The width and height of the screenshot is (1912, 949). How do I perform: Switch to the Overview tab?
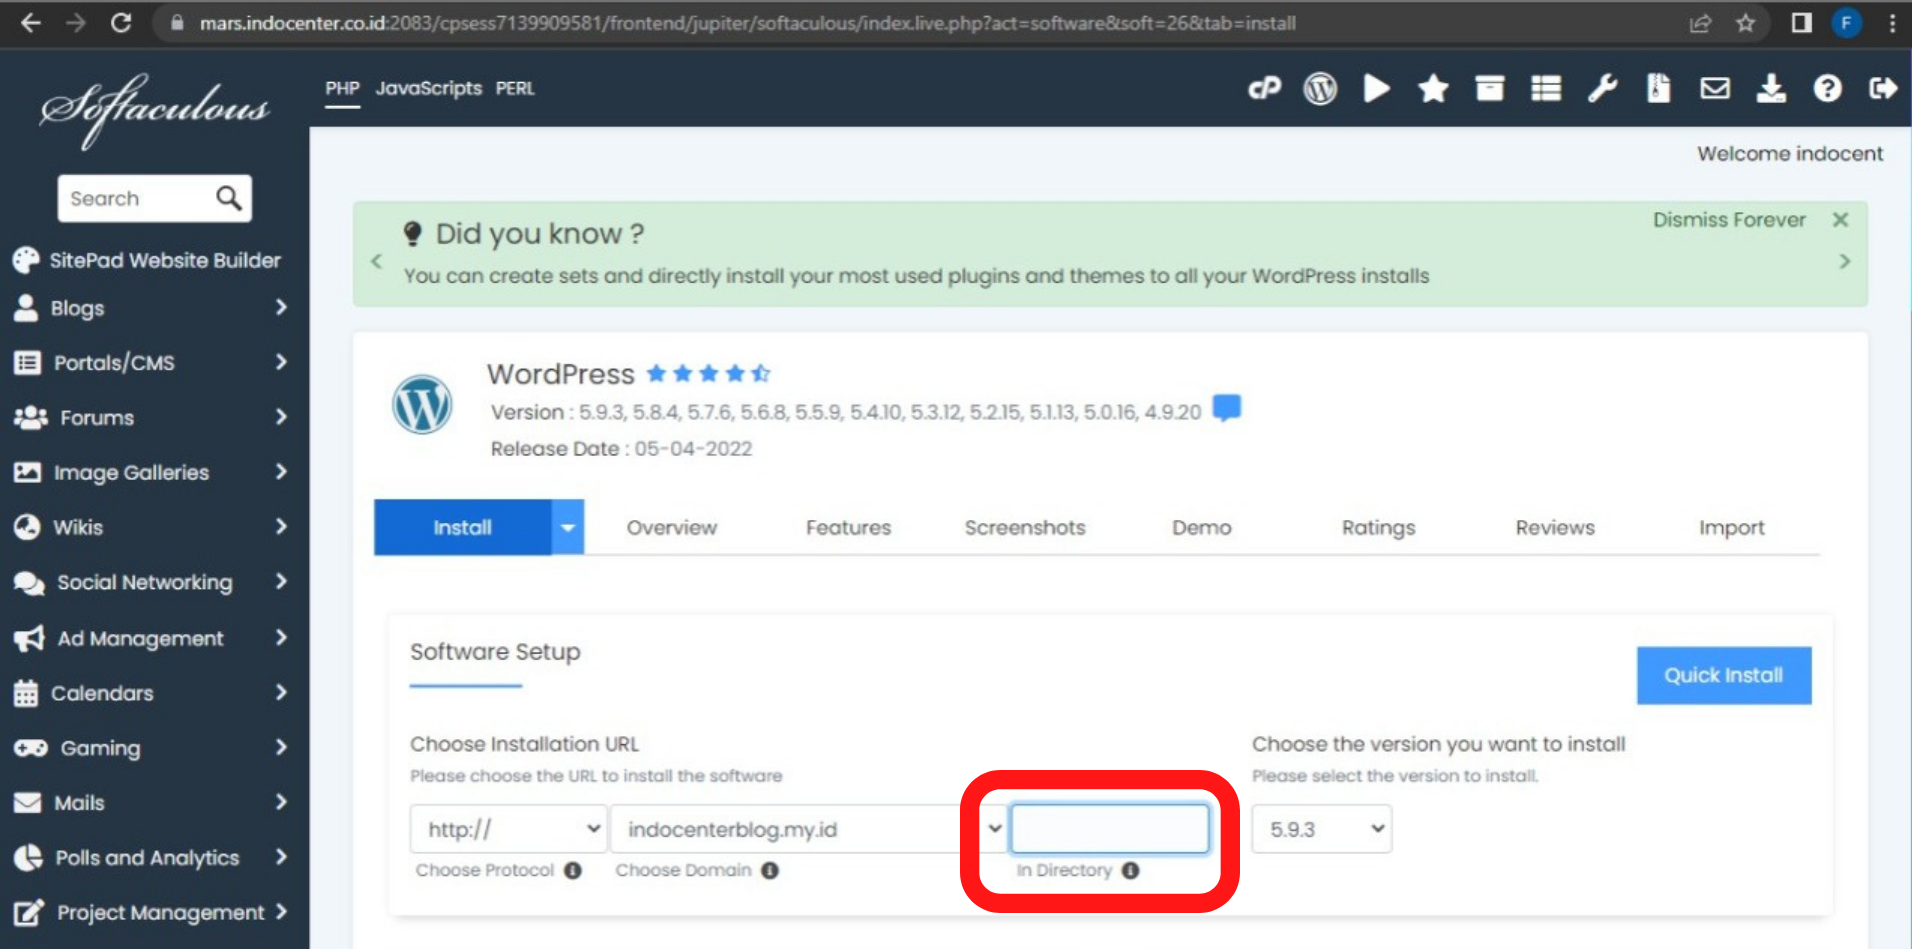tap(672, 528)
